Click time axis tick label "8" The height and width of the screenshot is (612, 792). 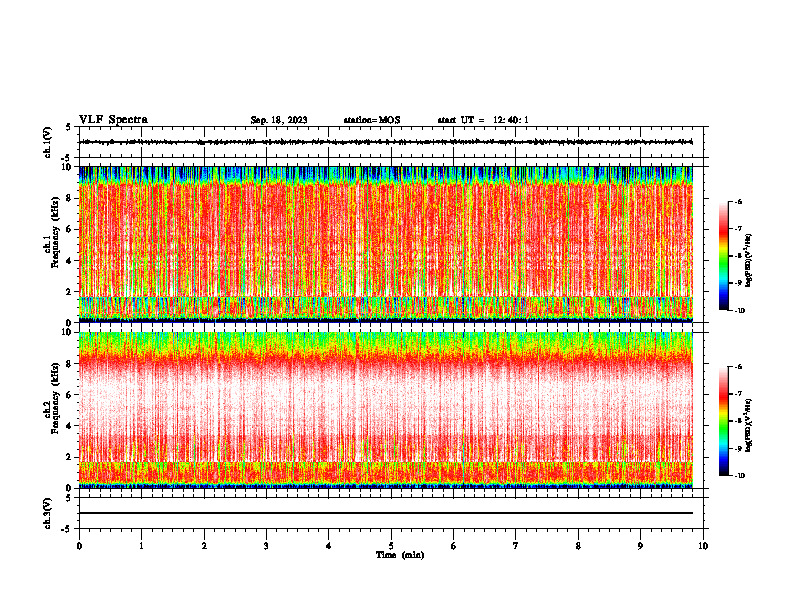[x=578, y=546]
